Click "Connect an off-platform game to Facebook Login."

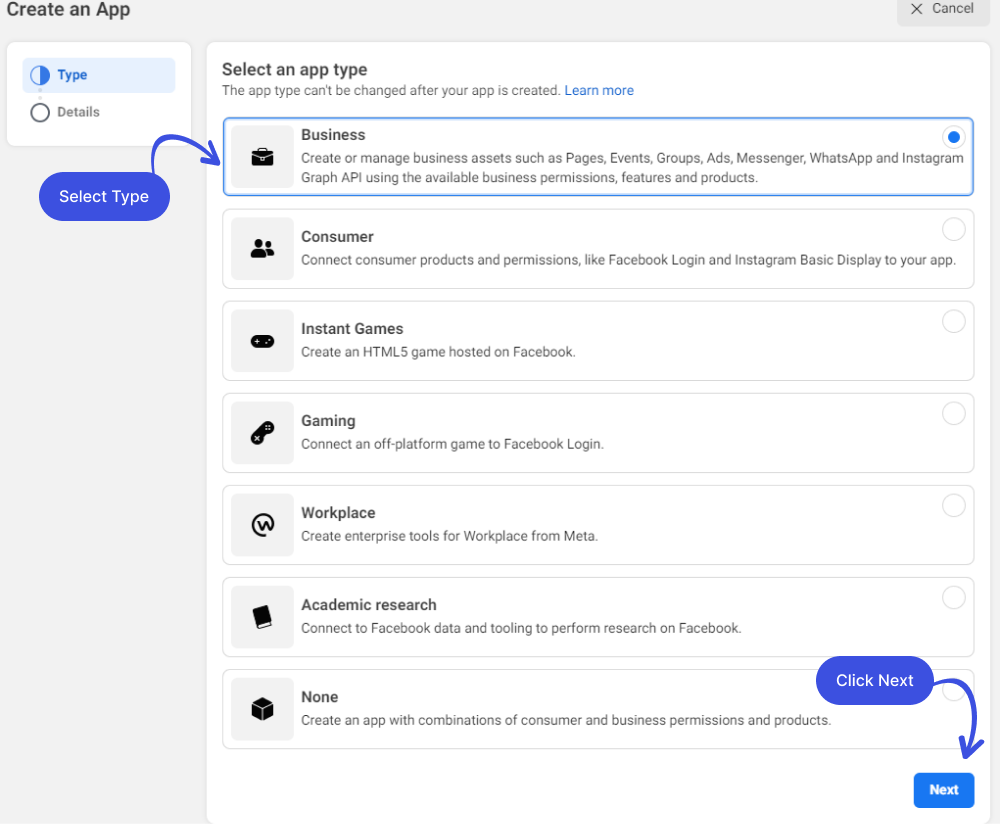[x=452, y=444]
